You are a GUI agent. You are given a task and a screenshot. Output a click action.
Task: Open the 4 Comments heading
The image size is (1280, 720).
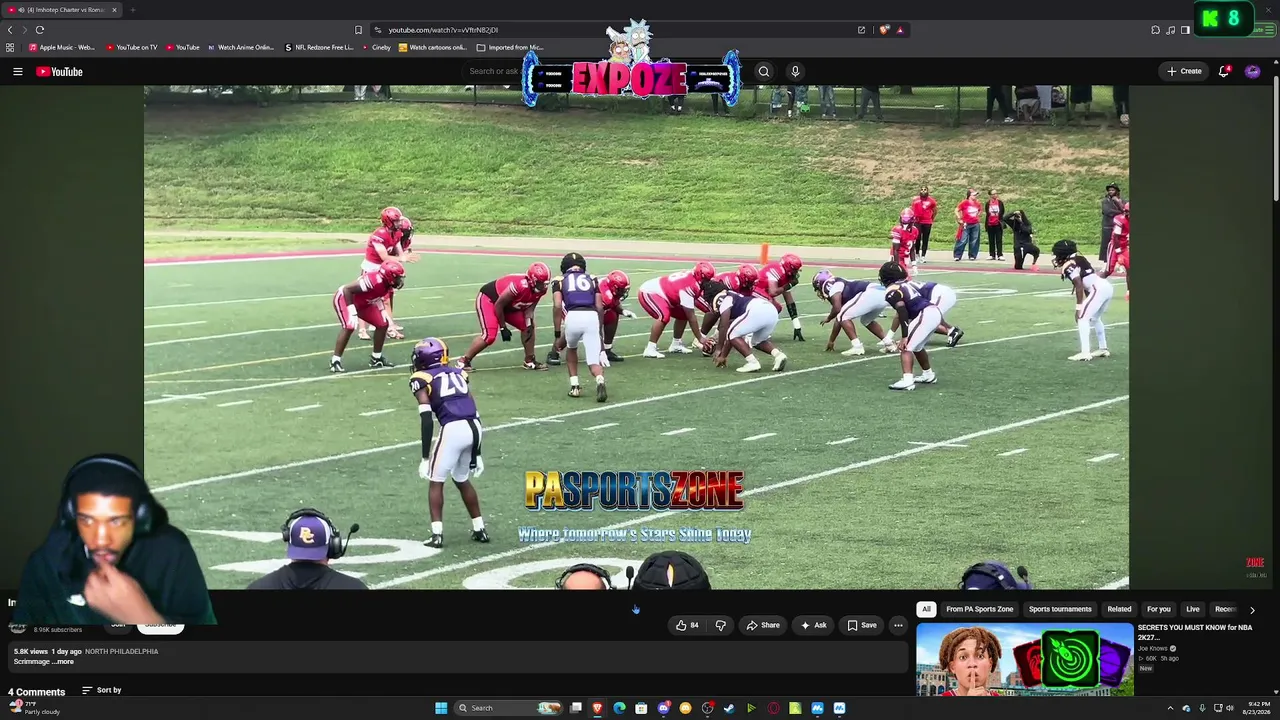point(36,692)
